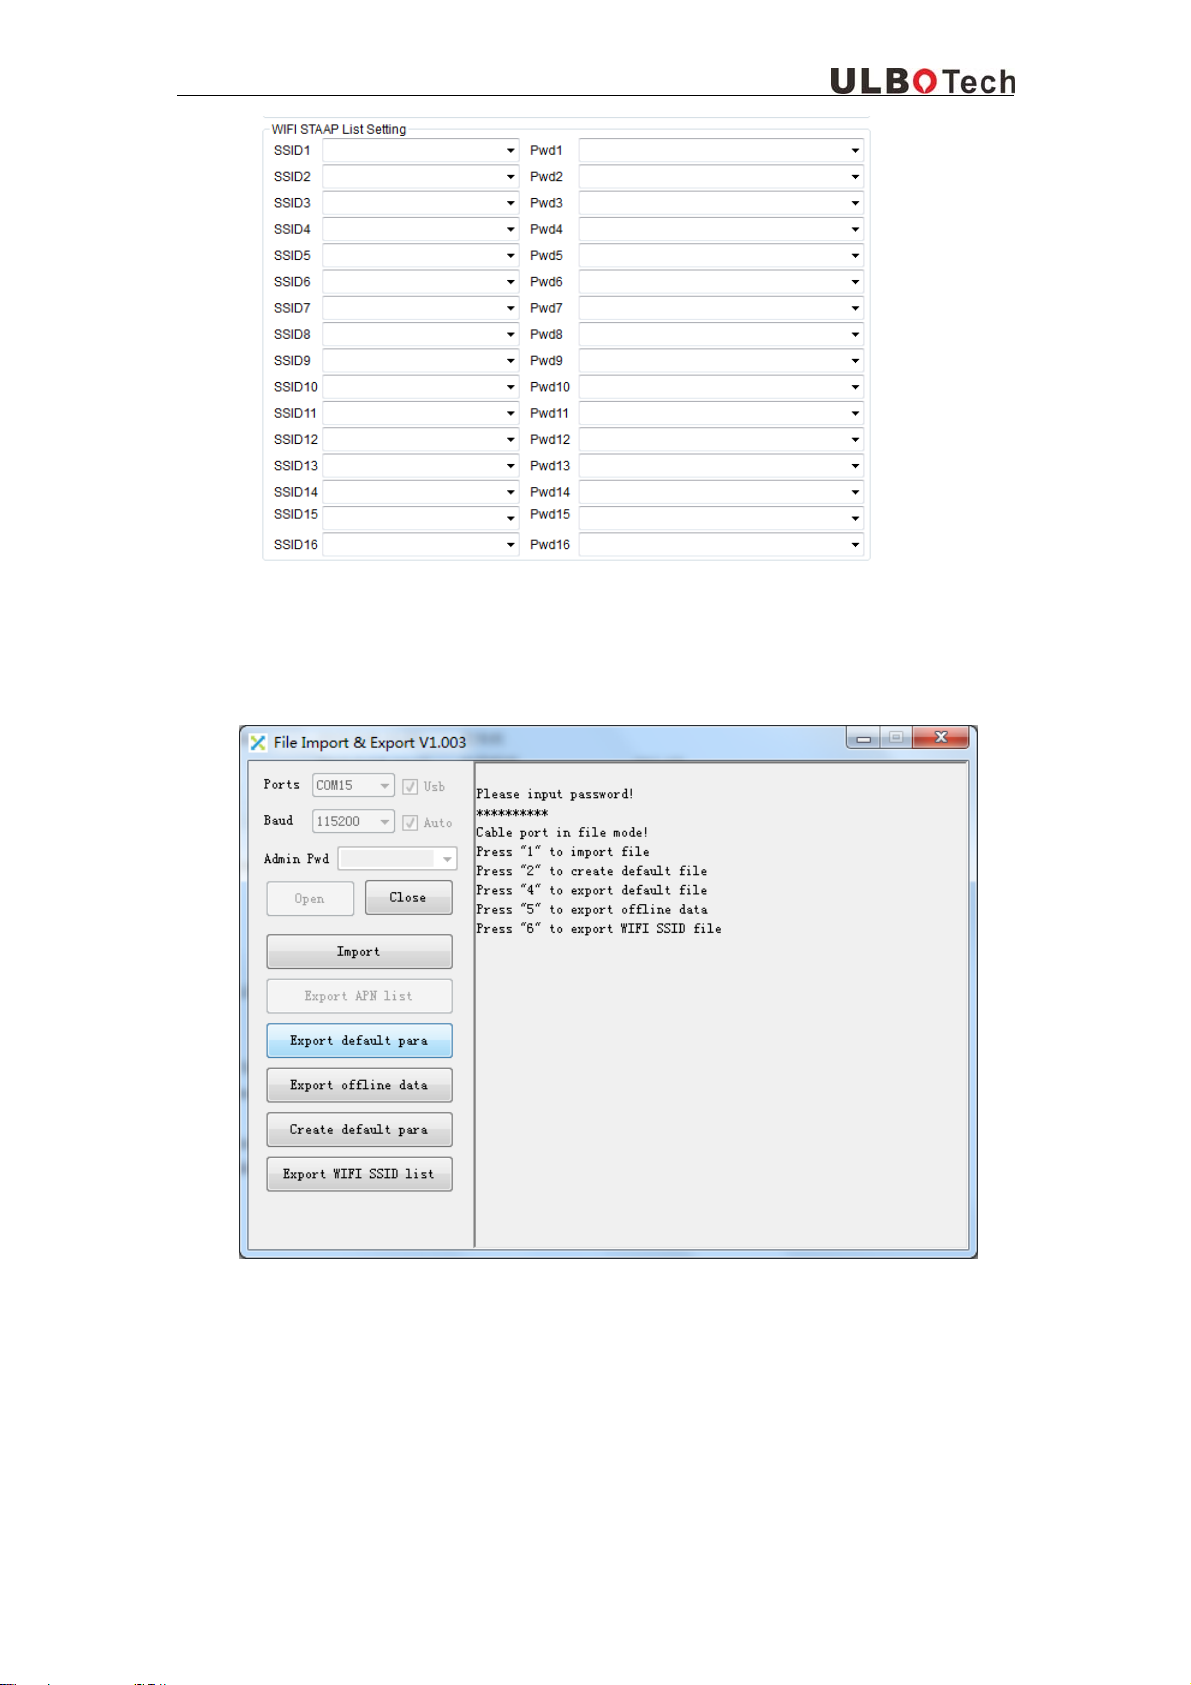Expand the SSID5 dropdown
The image size is (1191, 1685).
coord(510,256)
